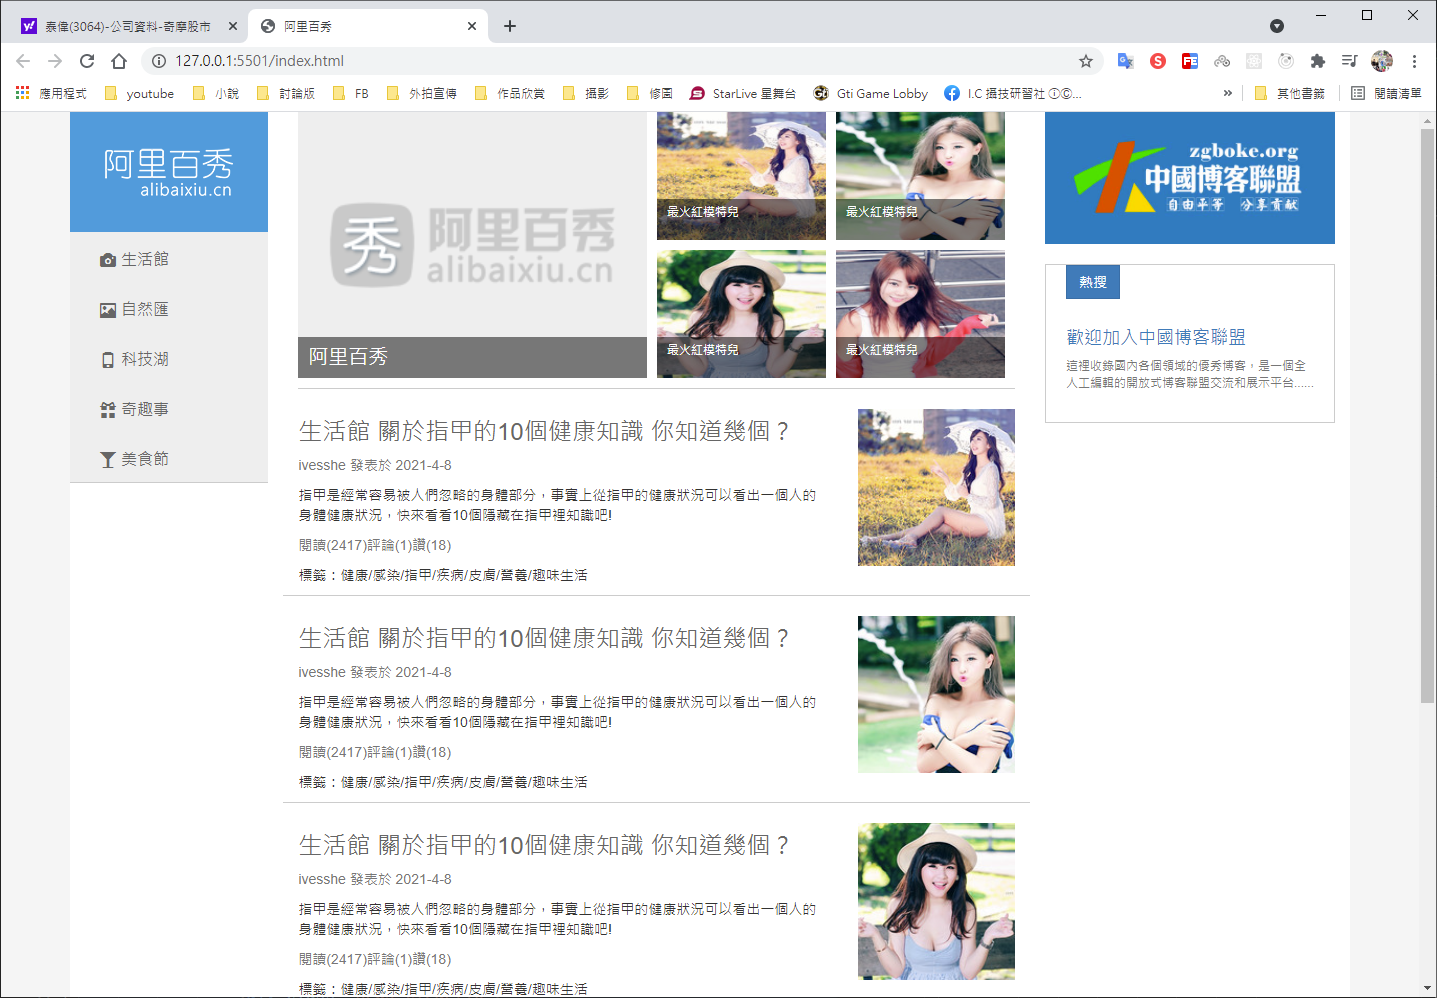Open 歡迎加入中國博客聯盟 link

coord(1156,337)
